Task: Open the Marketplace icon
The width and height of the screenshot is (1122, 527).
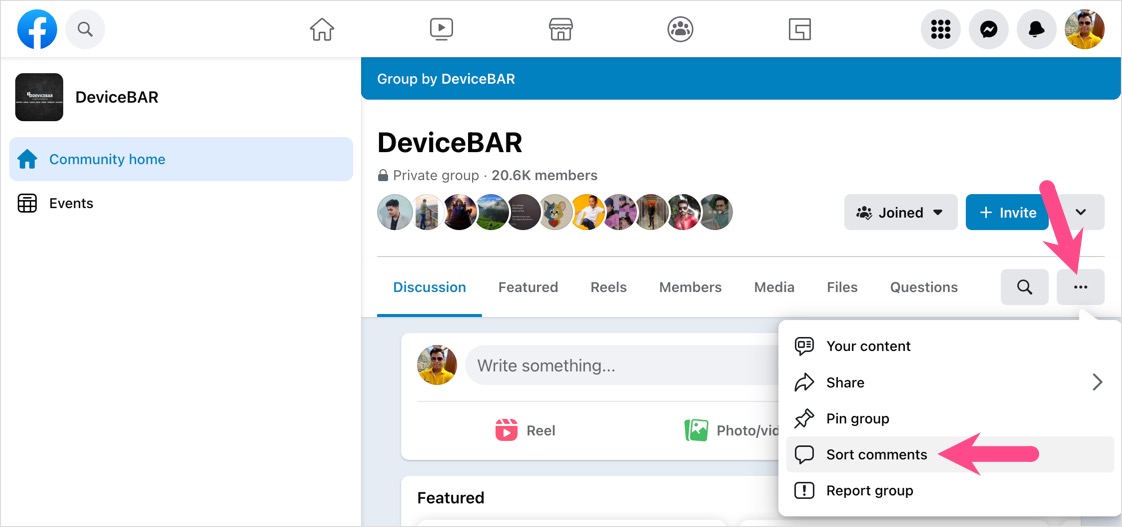Action: 561,29
